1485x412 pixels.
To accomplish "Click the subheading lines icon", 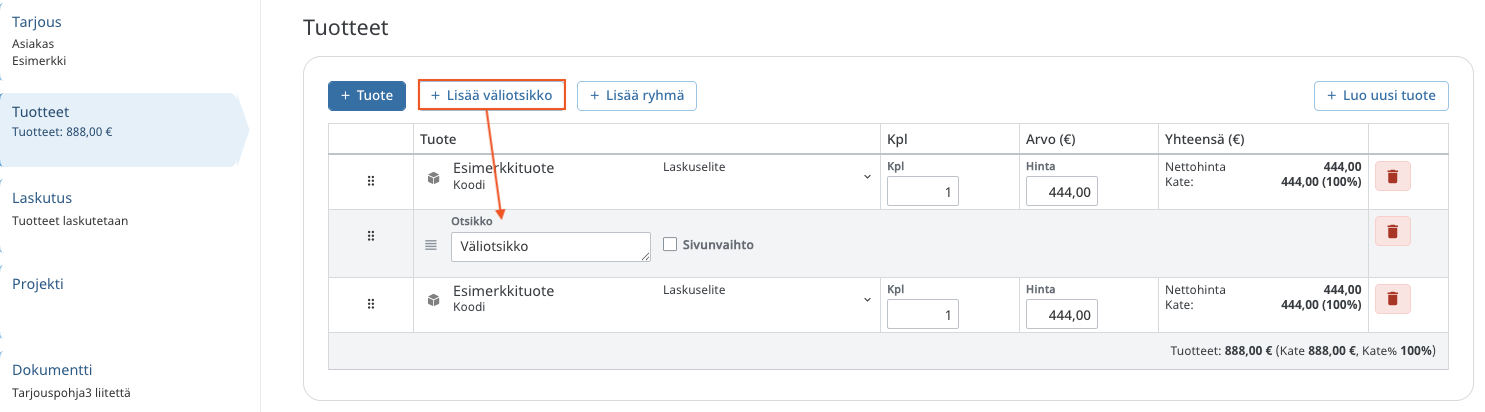I will coord(431,244).
